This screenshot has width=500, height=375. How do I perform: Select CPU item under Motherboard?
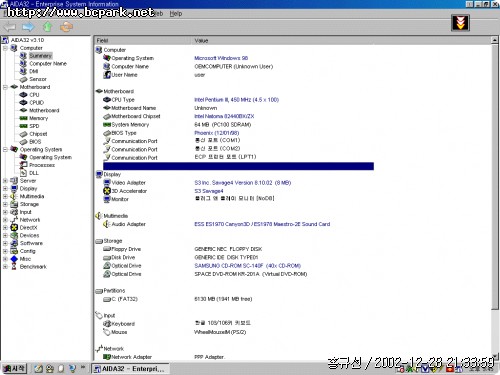click(x=34, y=95)
